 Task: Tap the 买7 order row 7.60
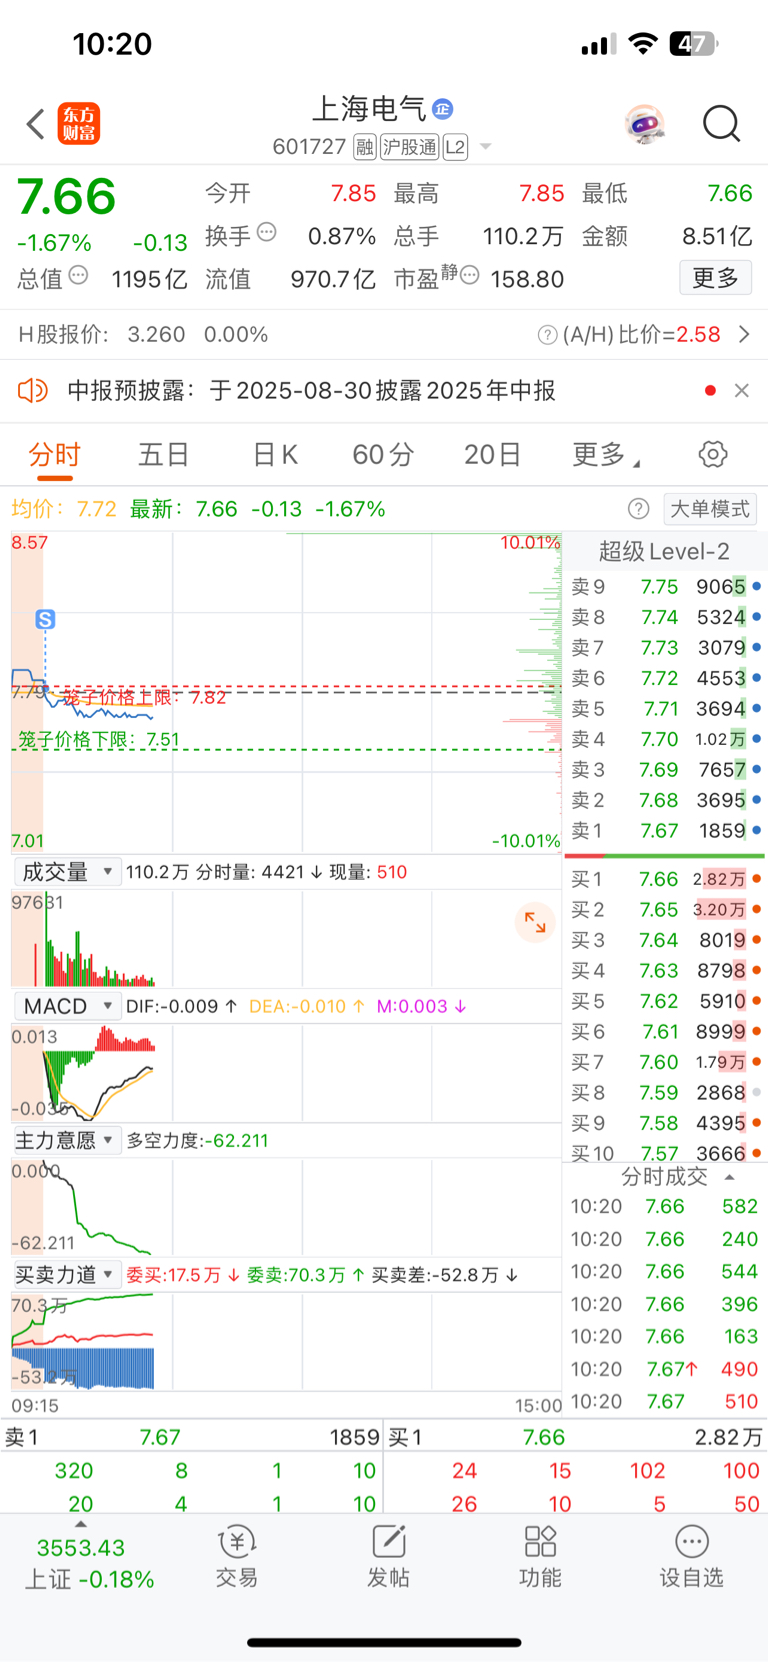coord(666,1062)
